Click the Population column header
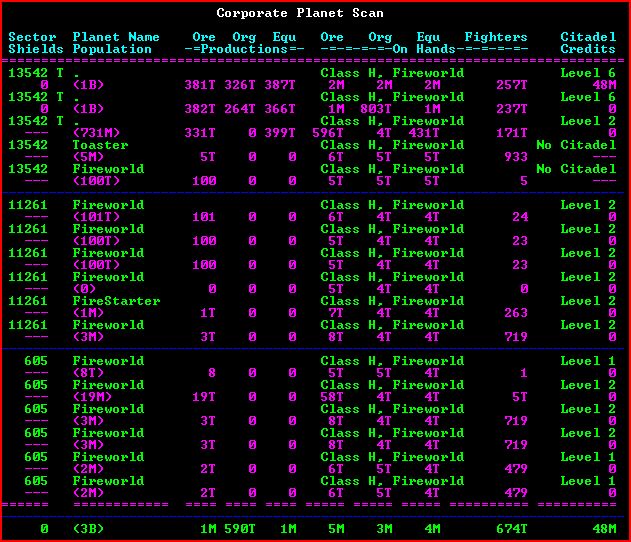 [x=112, y=49]
